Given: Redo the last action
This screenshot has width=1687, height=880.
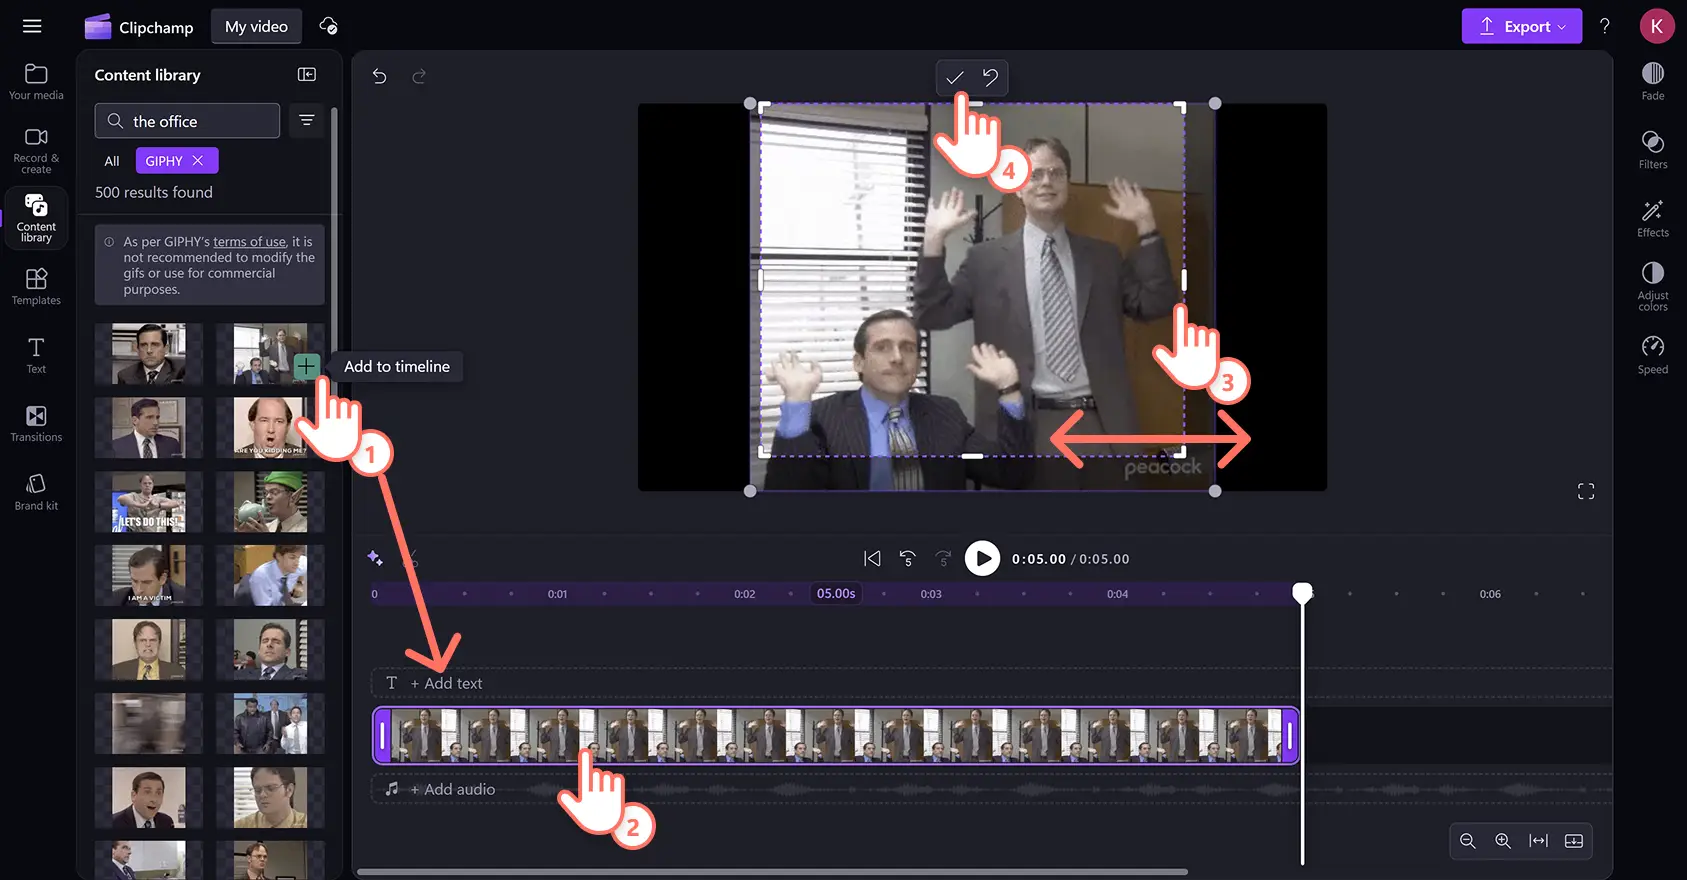Looking at the screenshot, I should click(419, 76).
